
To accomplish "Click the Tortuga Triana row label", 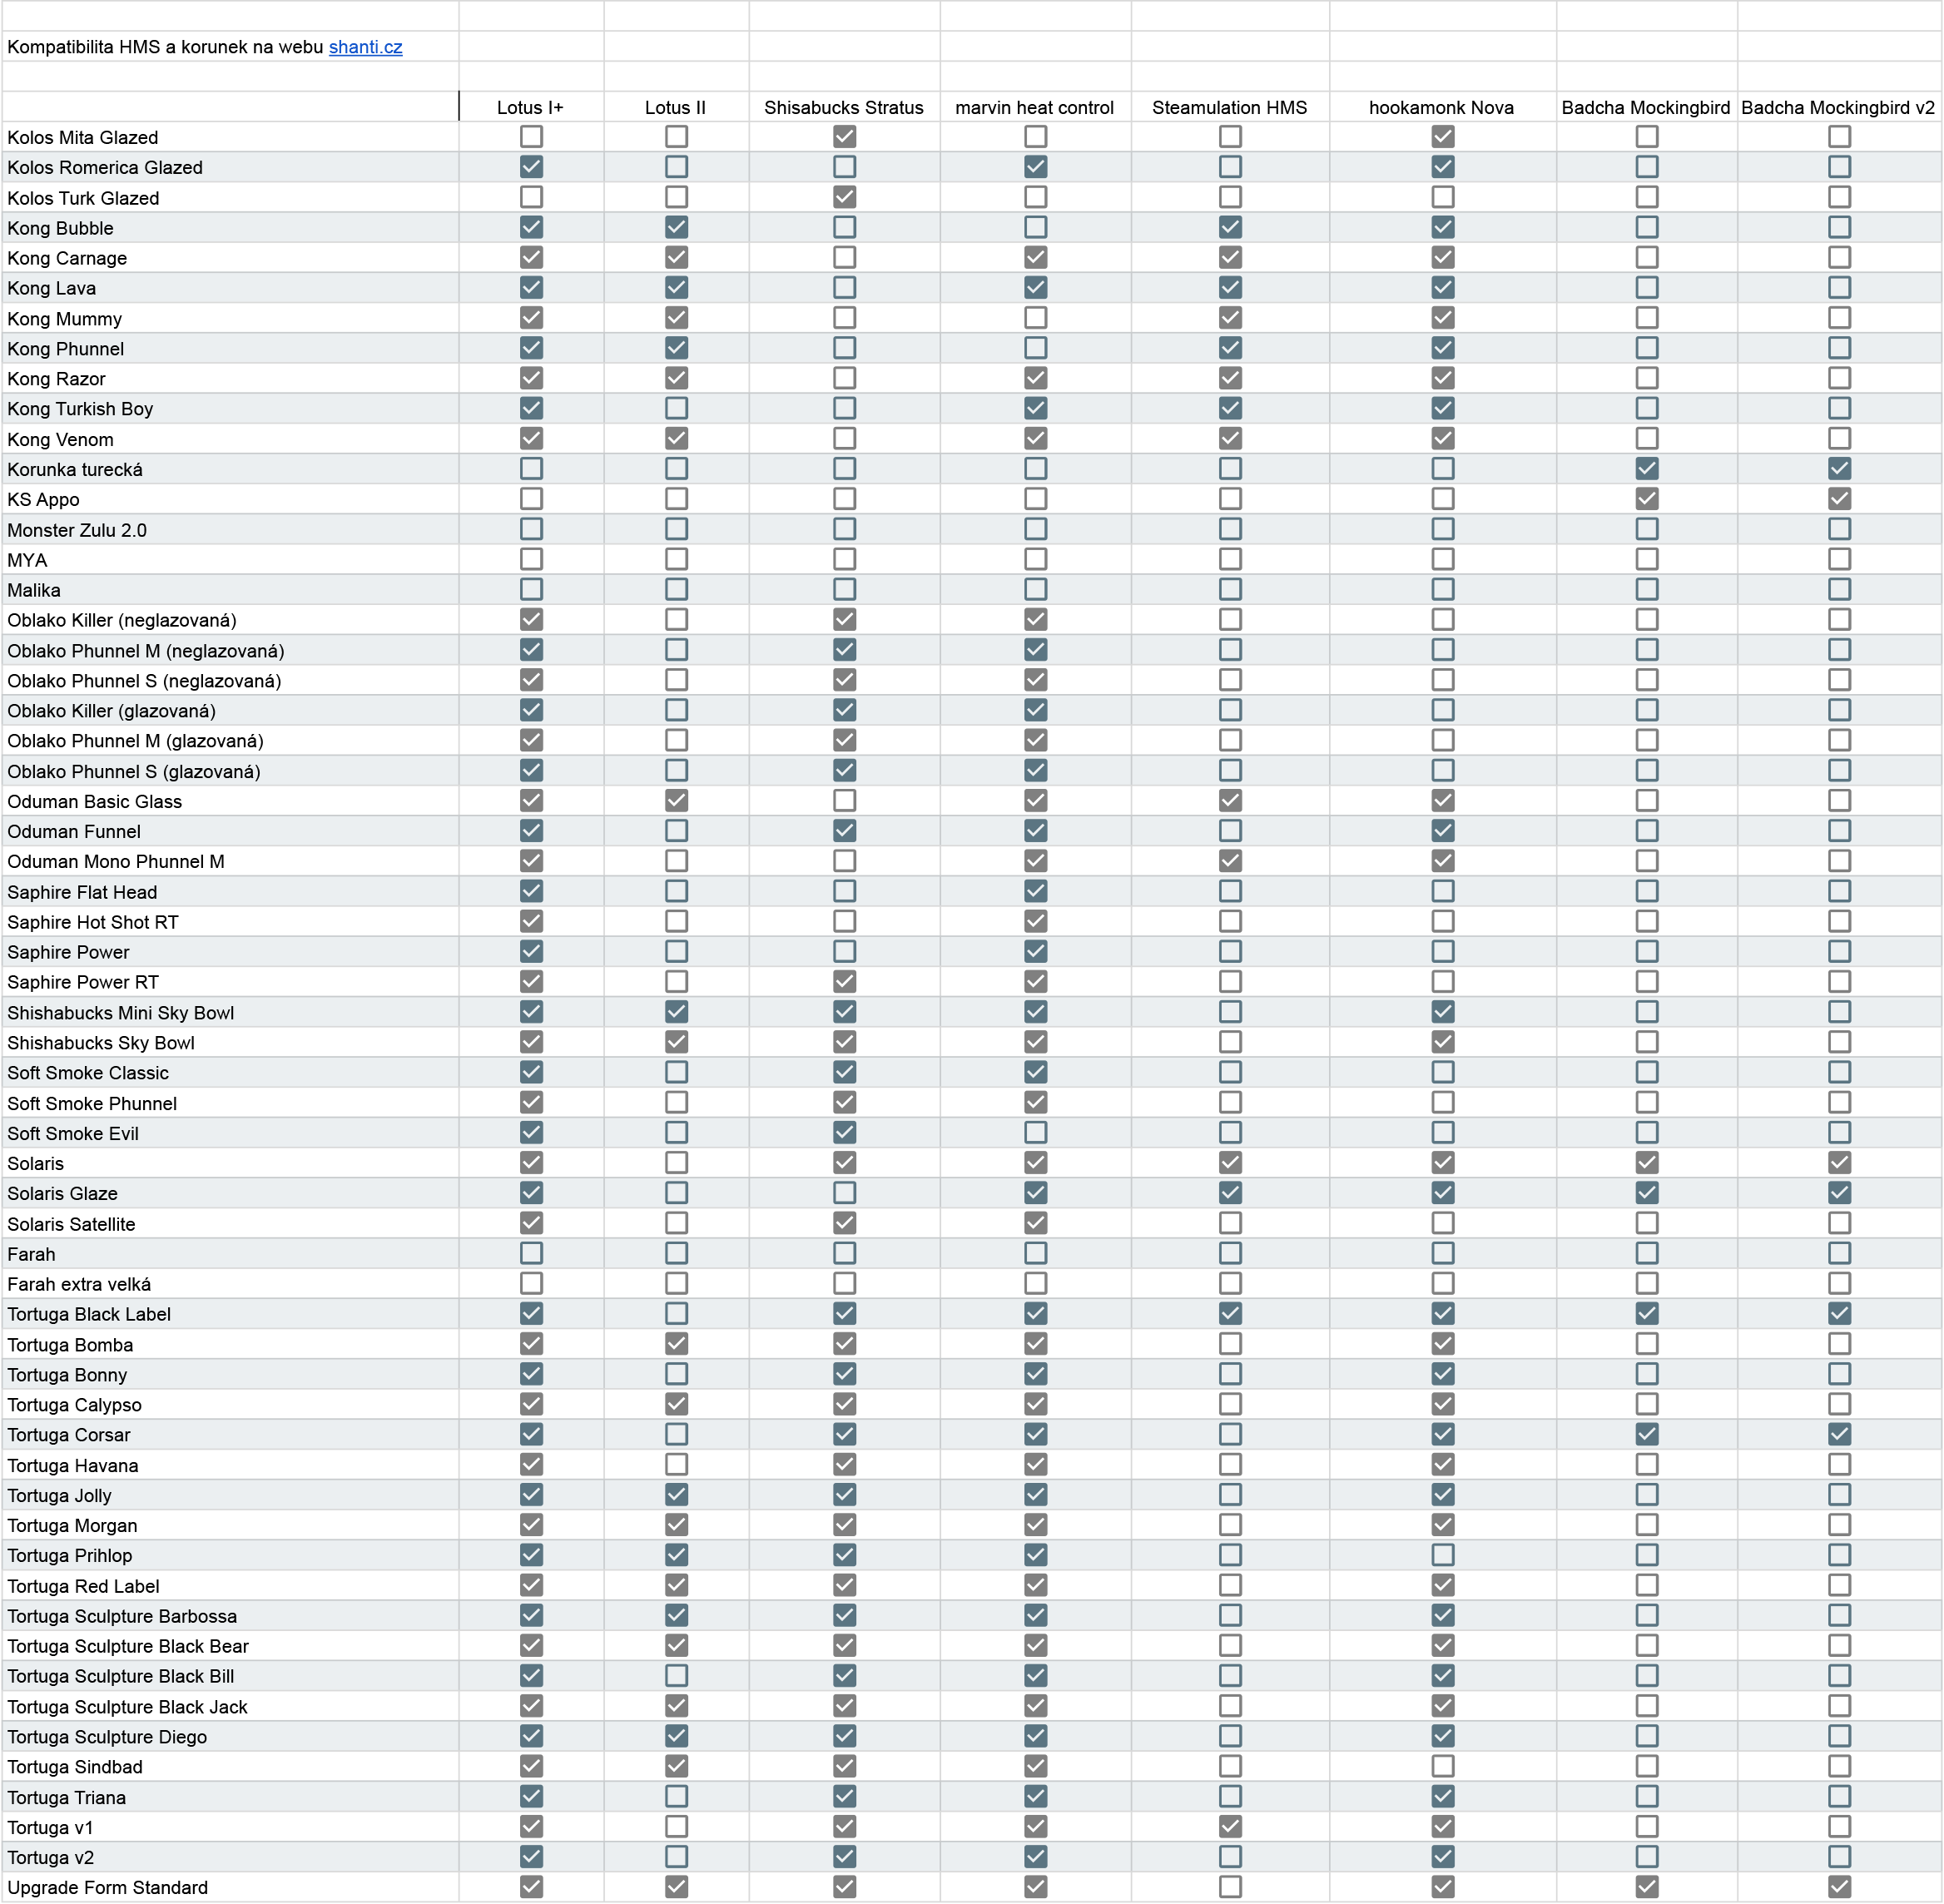I will [x=67, y=1797].
